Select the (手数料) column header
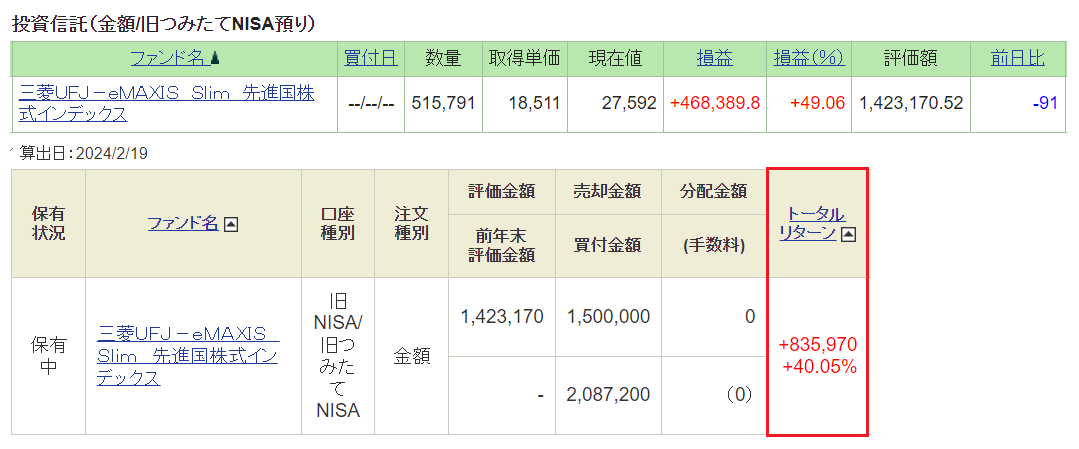1079x449 pixels. [x=713, y=245]
